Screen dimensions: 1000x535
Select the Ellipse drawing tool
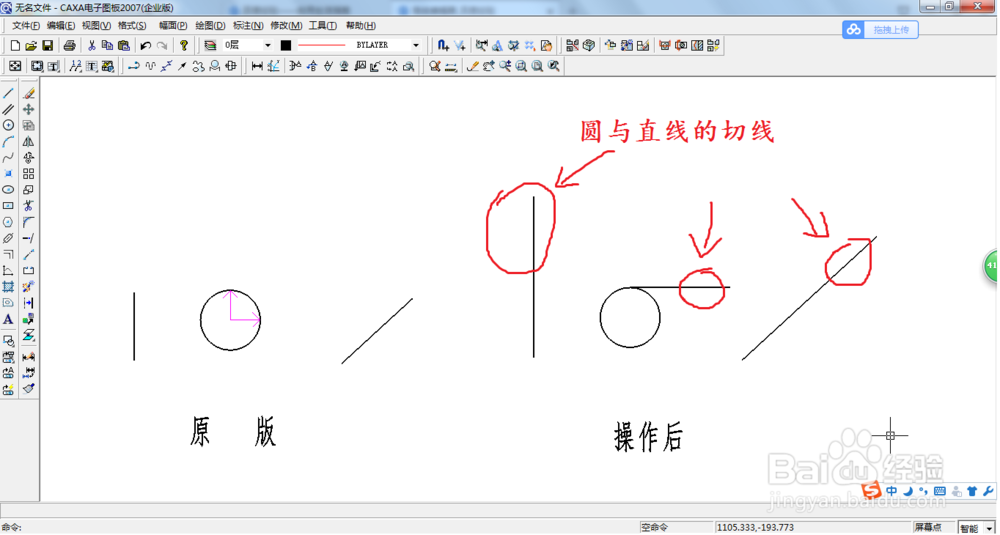click(x=8, y=189)
